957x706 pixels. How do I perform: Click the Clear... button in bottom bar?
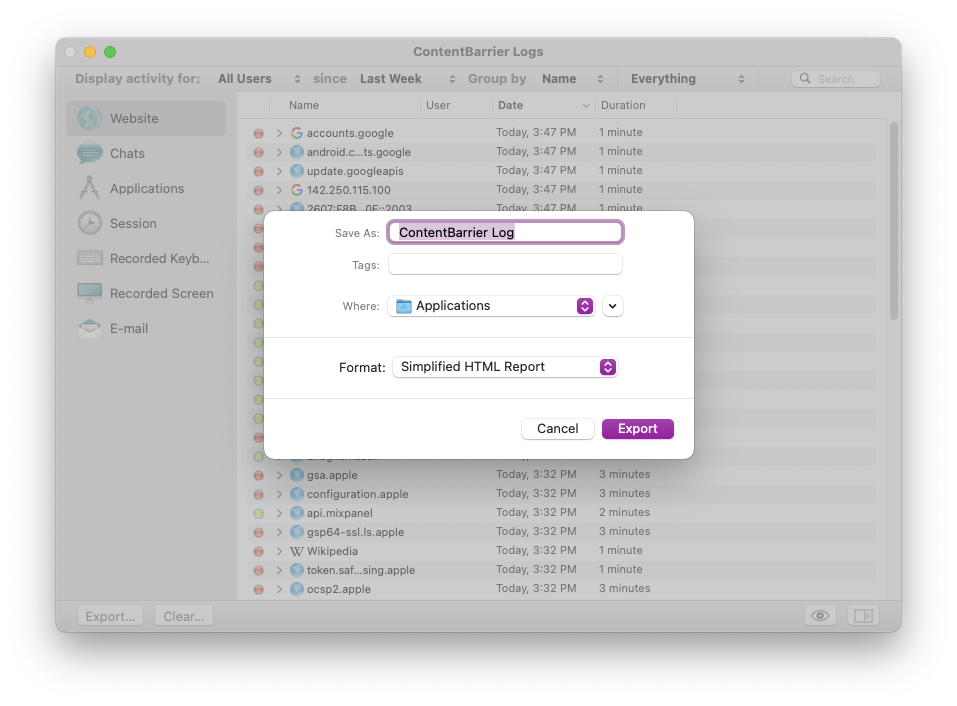184,616
